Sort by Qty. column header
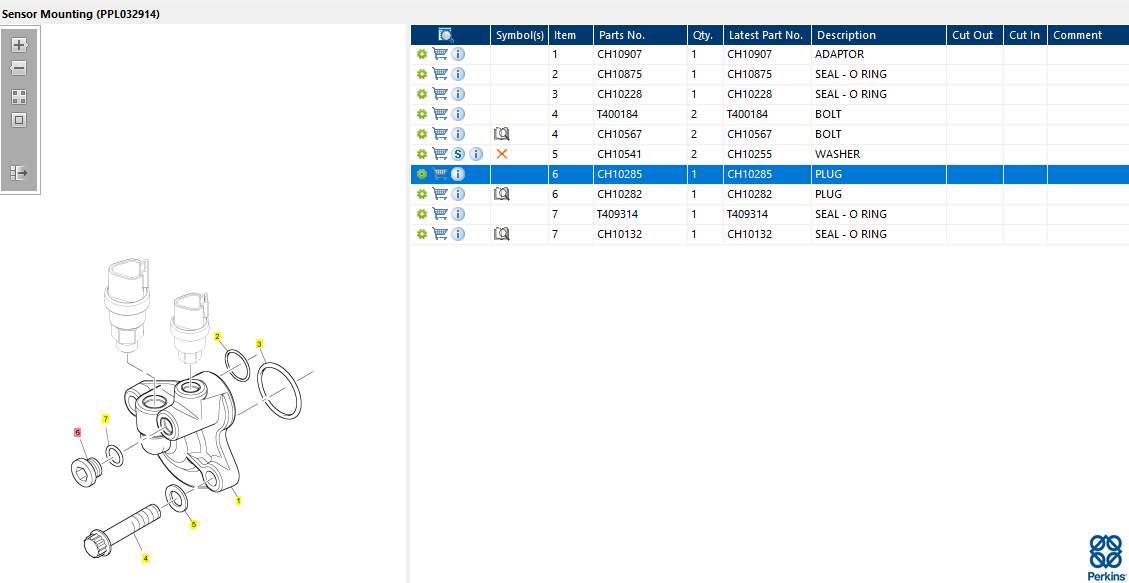The width and height of the screenshot is (1129, 583). pos(705,35)
